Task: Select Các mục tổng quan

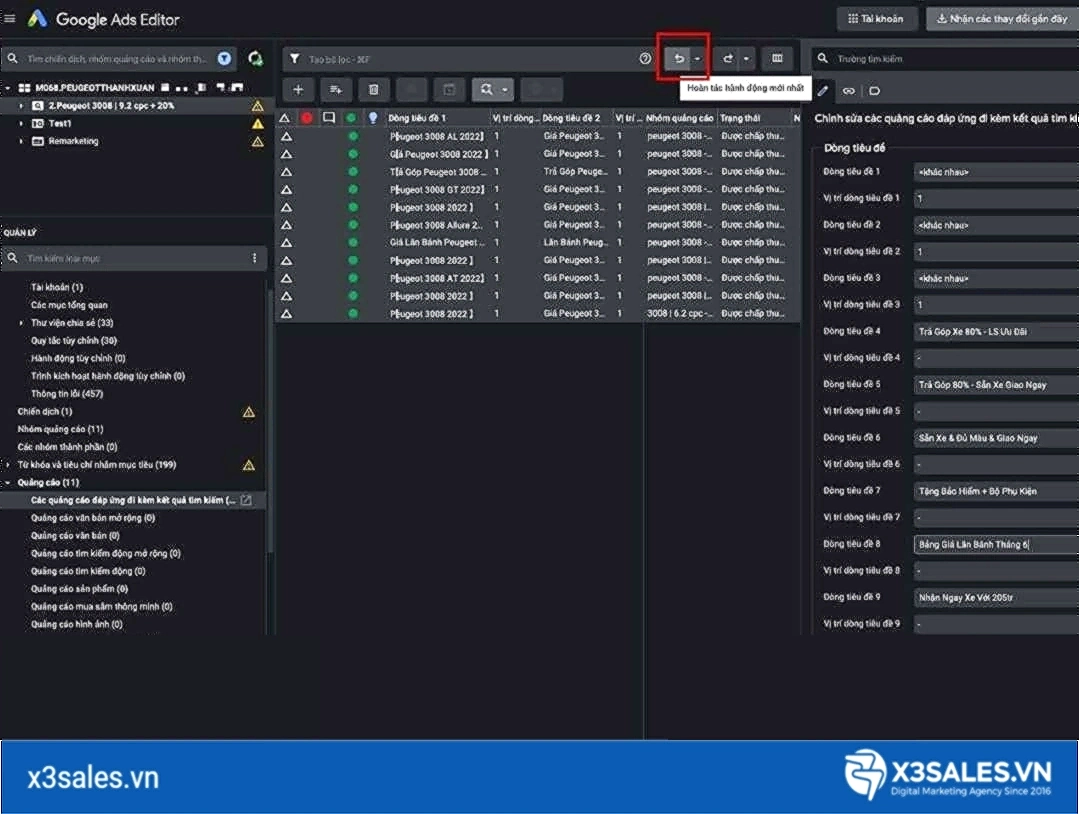Action: coord(69,305)
